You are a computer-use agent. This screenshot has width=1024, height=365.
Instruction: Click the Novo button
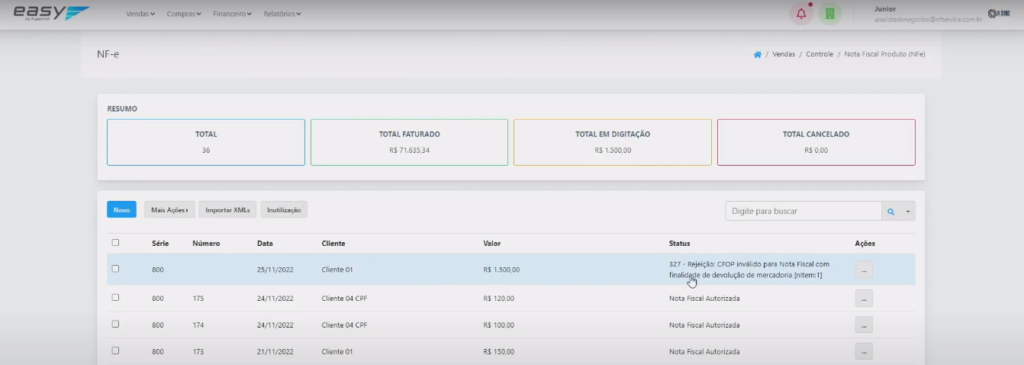pyautogui.click(x=121, y=210)
